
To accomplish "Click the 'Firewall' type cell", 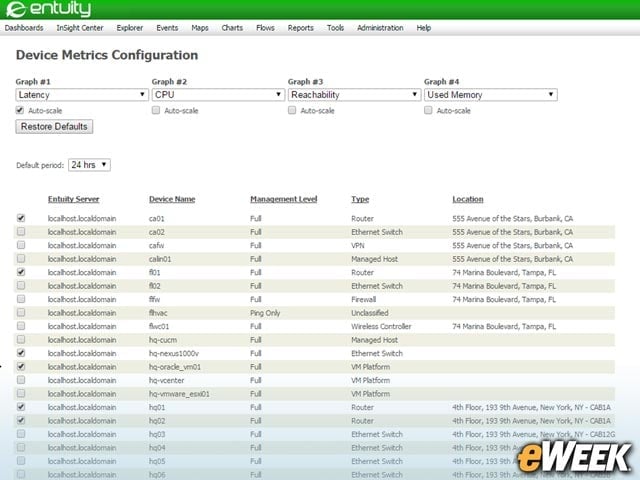I will coord(364,300).
